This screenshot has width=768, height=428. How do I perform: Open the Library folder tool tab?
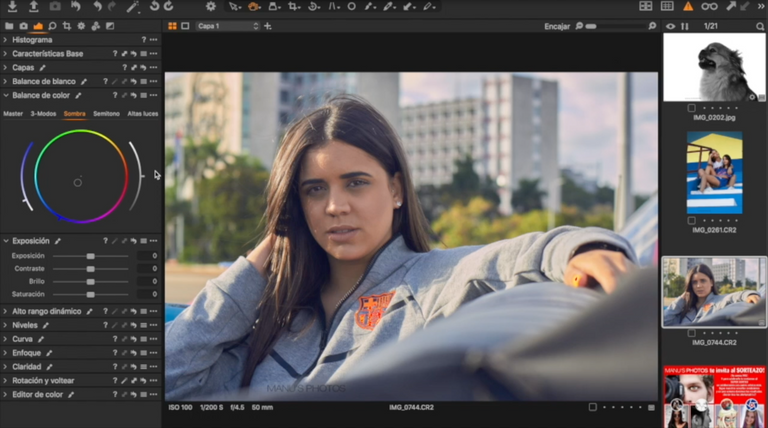tap(9, 26)
